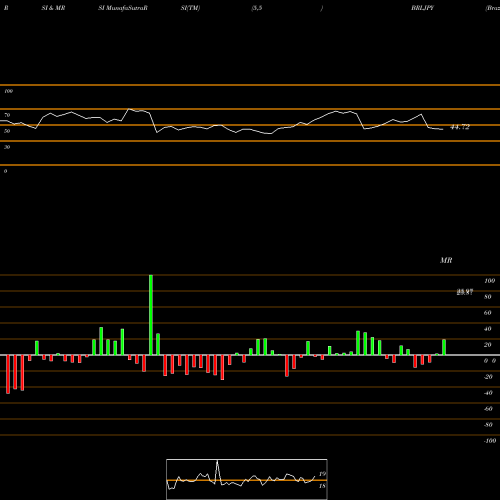Click the MR axis label -20
This screenshot has height=500, width=500.
pos(488,377)
